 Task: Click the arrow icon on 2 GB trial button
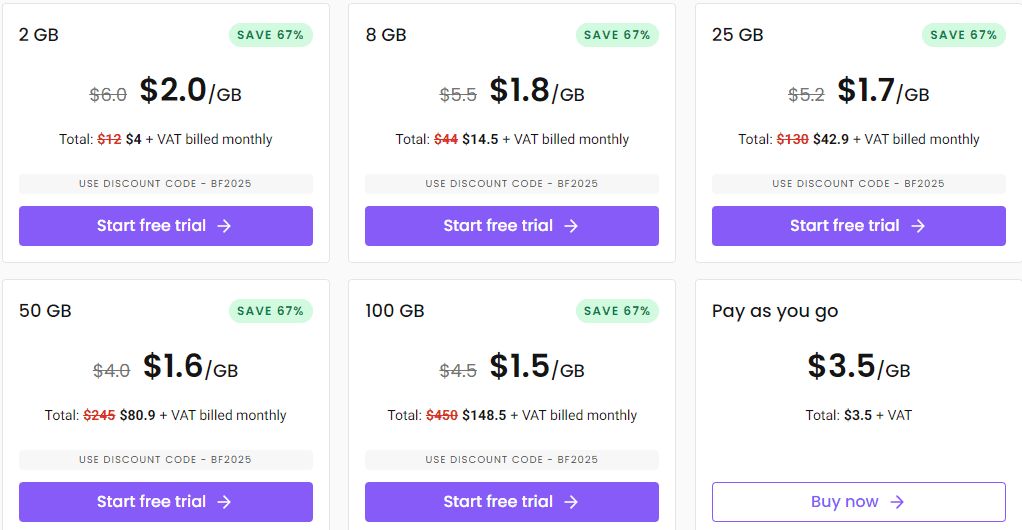pos(224,226)
